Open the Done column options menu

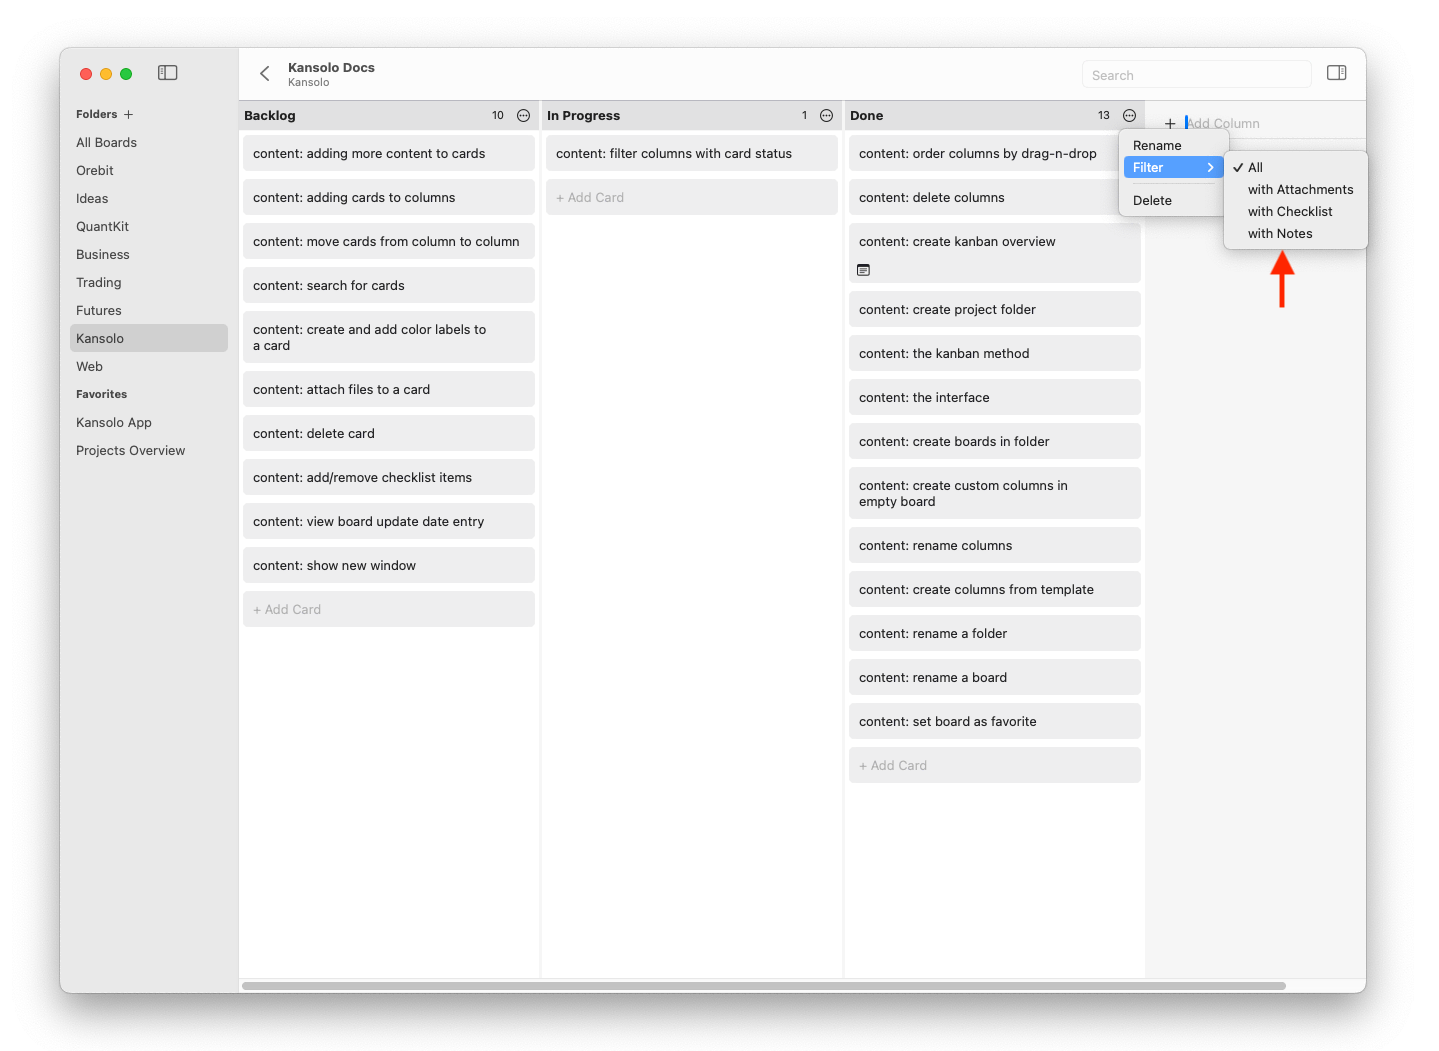click(x=1129, y=116)
